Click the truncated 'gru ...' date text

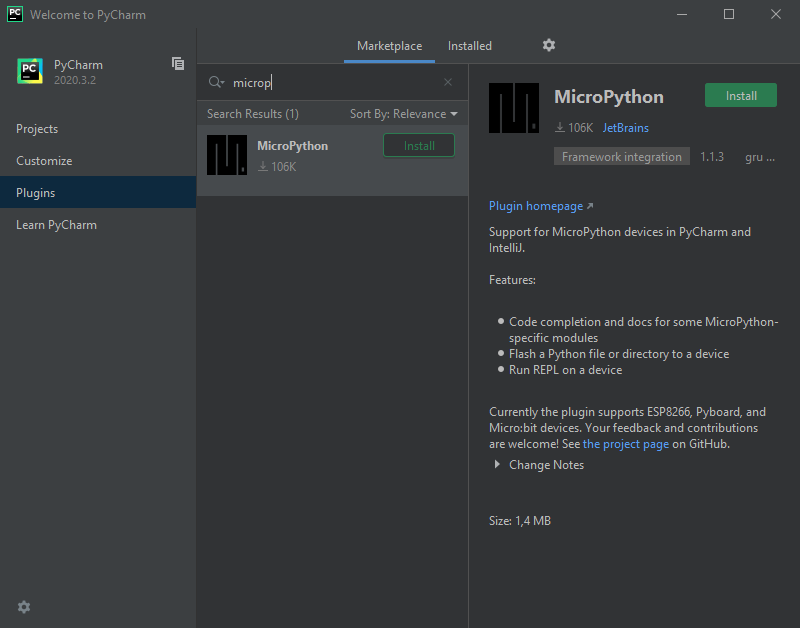pos(760,157)
